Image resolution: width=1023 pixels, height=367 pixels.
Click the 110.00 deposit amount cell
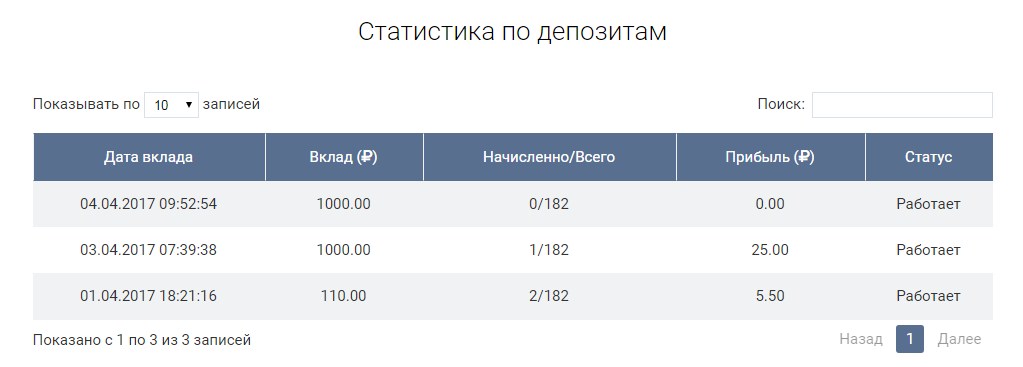[344, 297]
